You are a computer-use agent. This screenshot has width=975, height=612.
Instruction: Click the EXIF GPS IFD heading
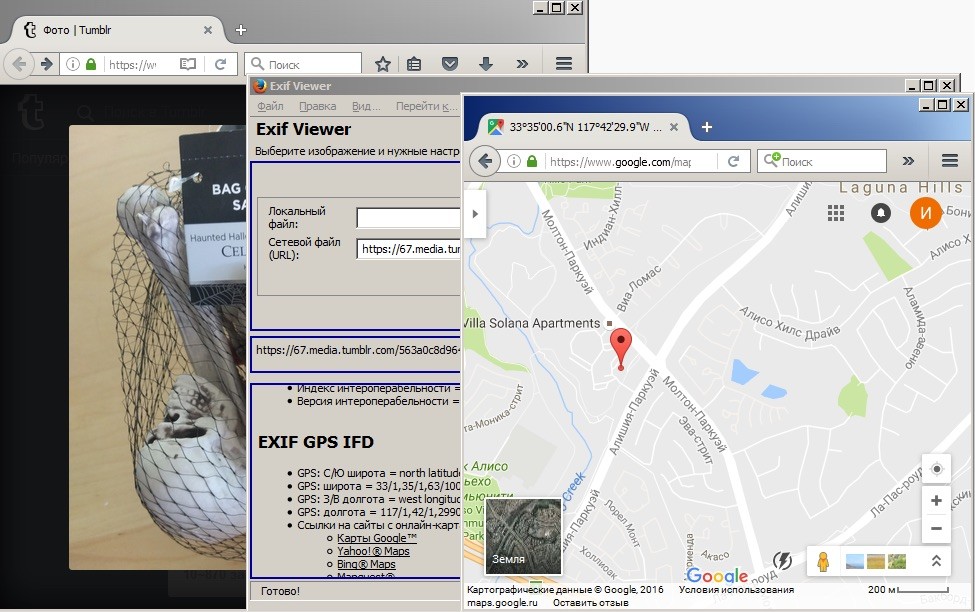tap(316, 442)
